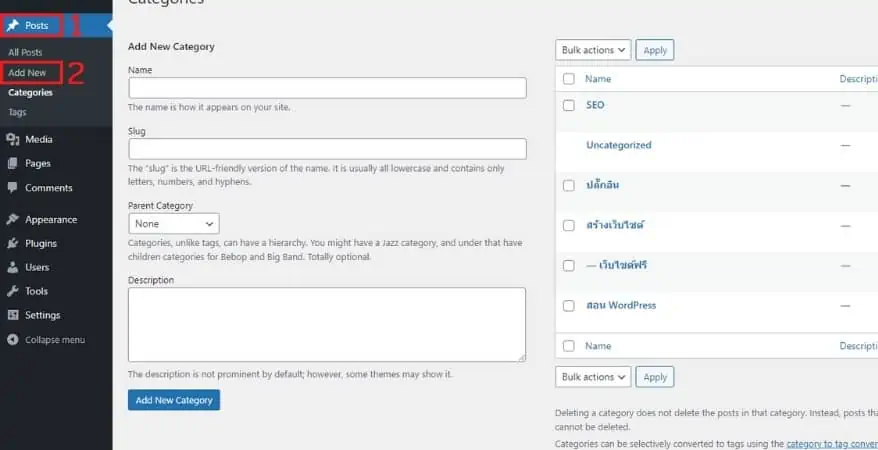
Task: Check the SEO category checkbox
Action: (x=568, y=105)
